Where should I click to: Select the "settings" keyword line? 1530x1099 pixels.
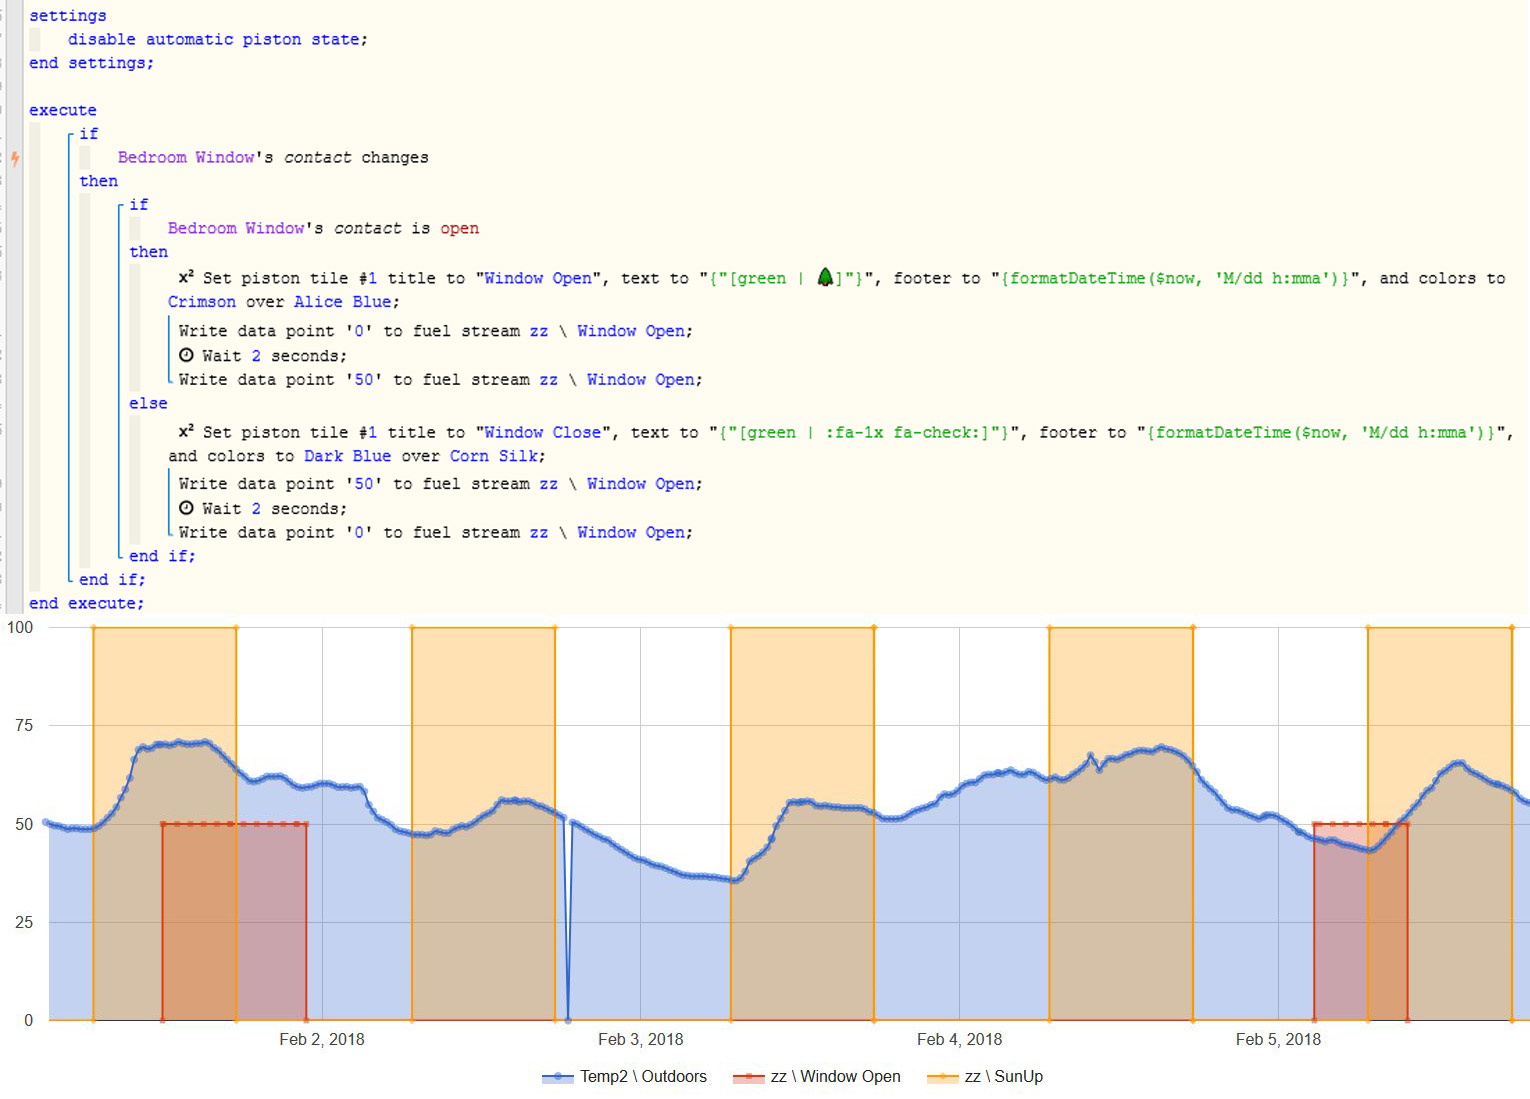pos(68,16)
